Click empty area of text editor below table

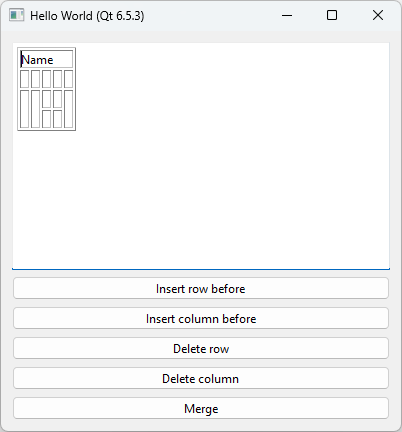tap(201, 200)
